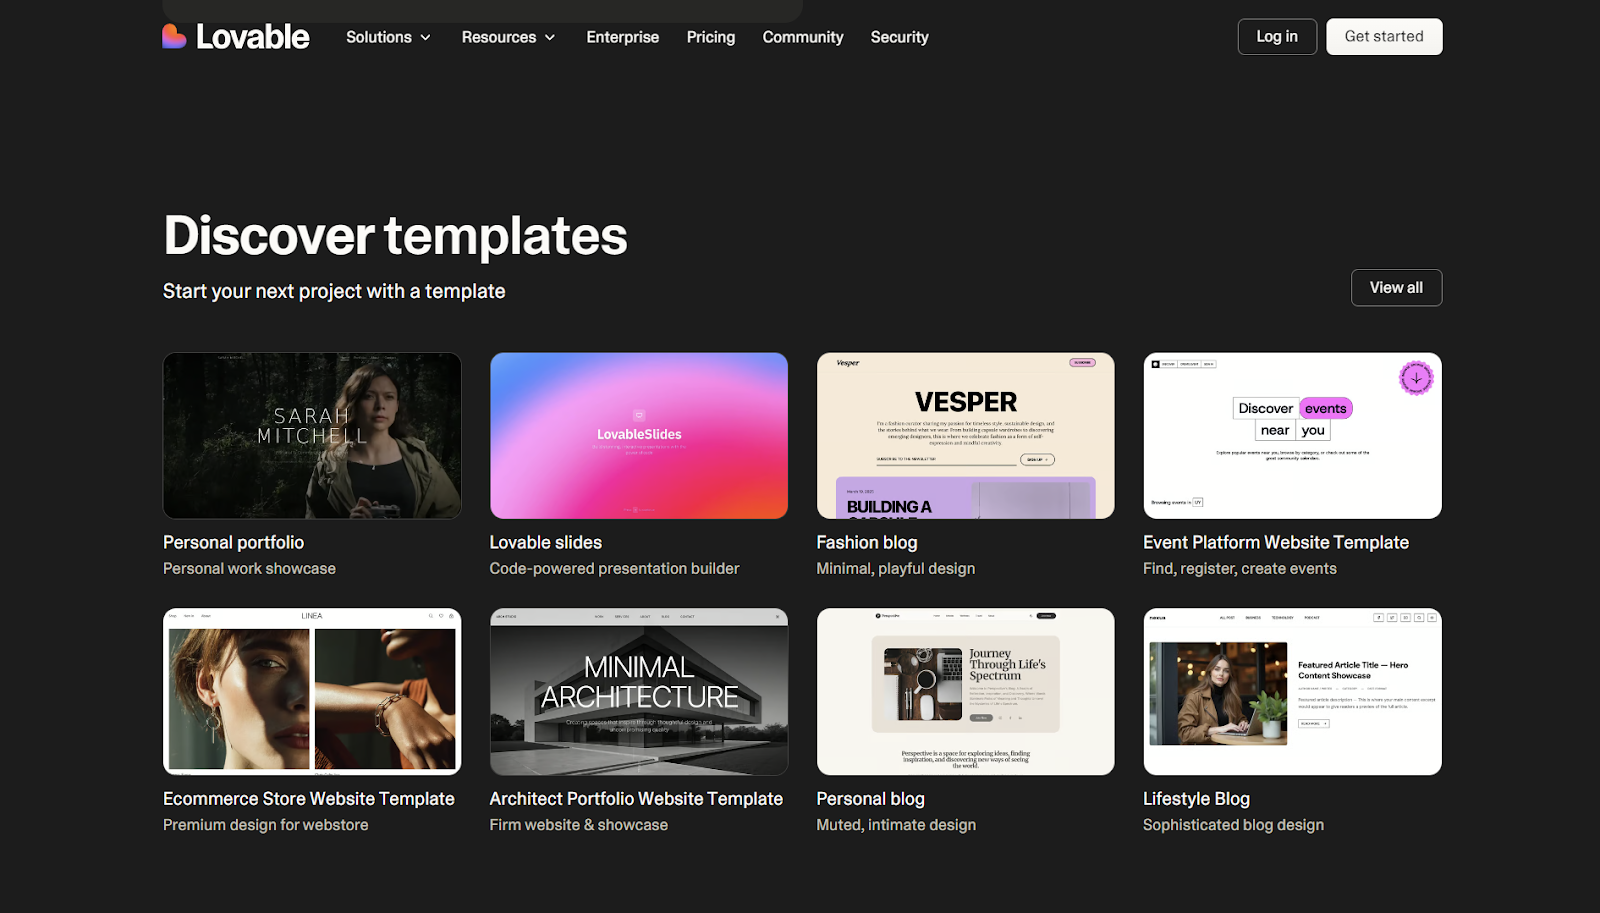
Task: Open the Sarah Mitchell portfolio thumbnail
Action: point(312,435)
